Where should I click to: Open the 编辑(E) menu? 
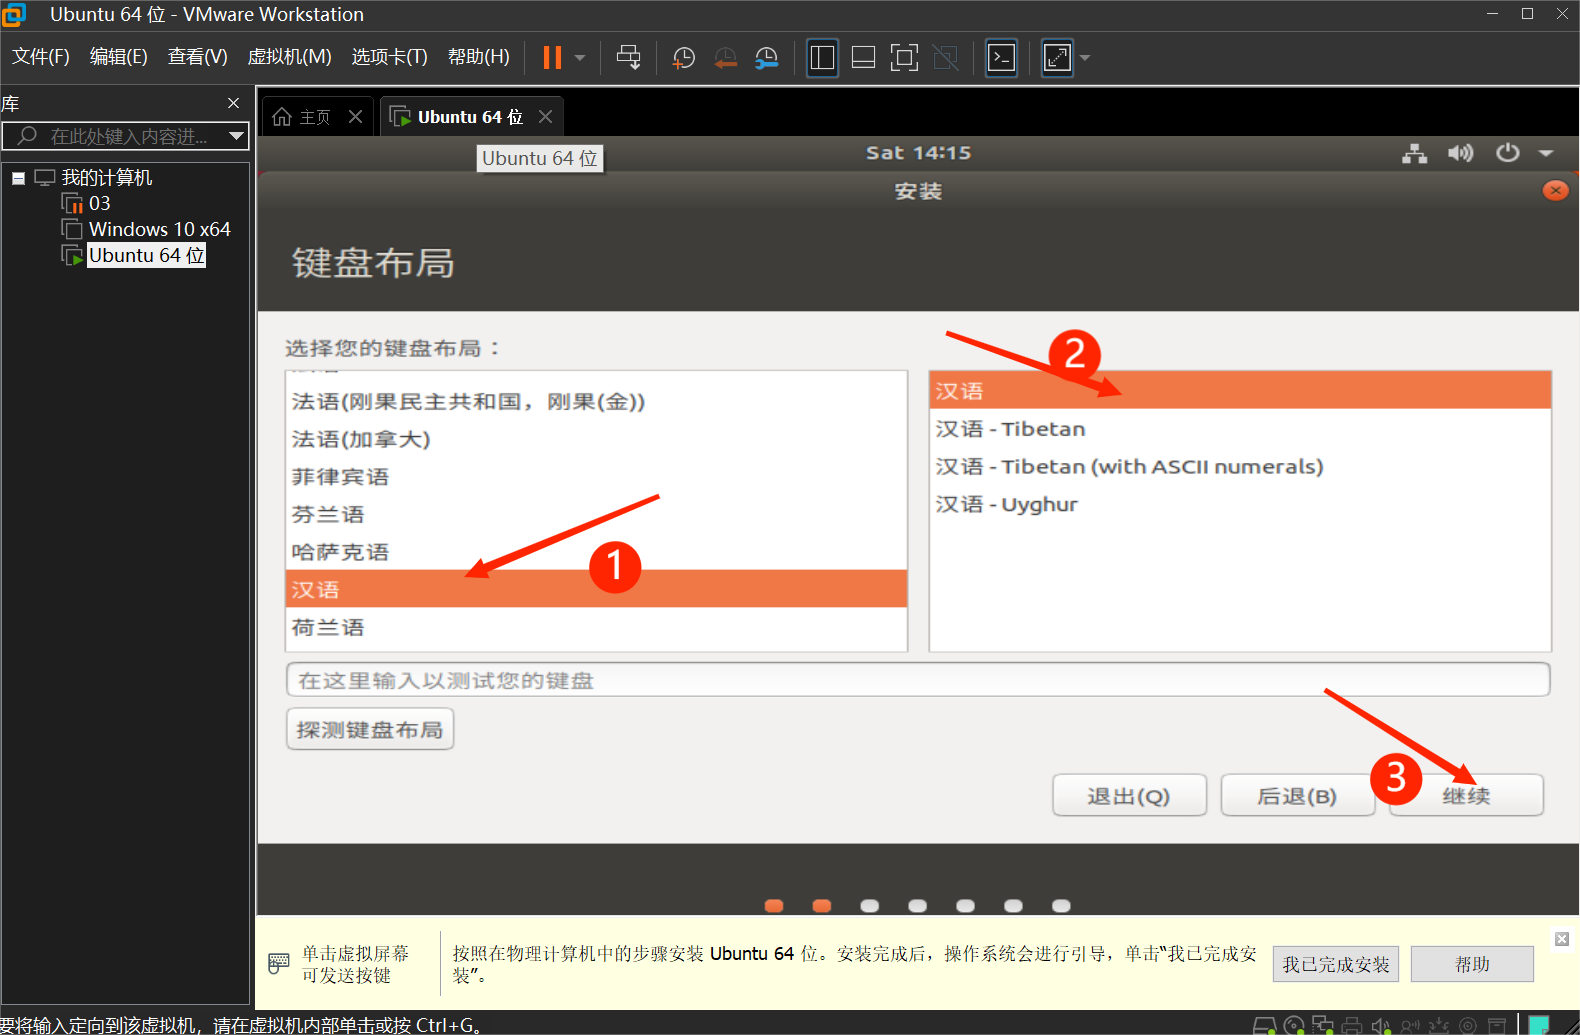119,57
